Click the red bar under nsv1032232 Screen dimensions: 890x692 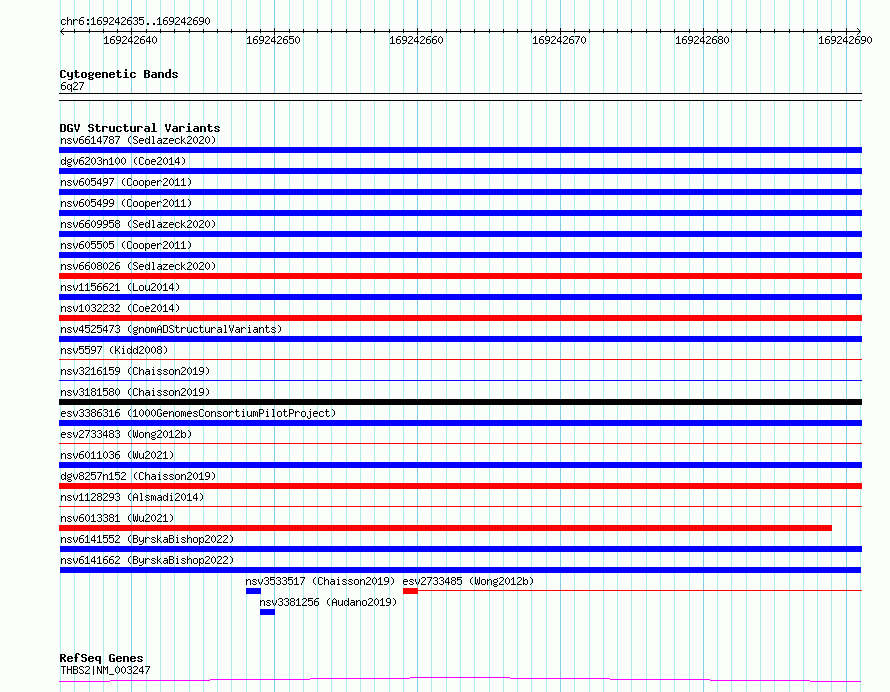[460, 318]
